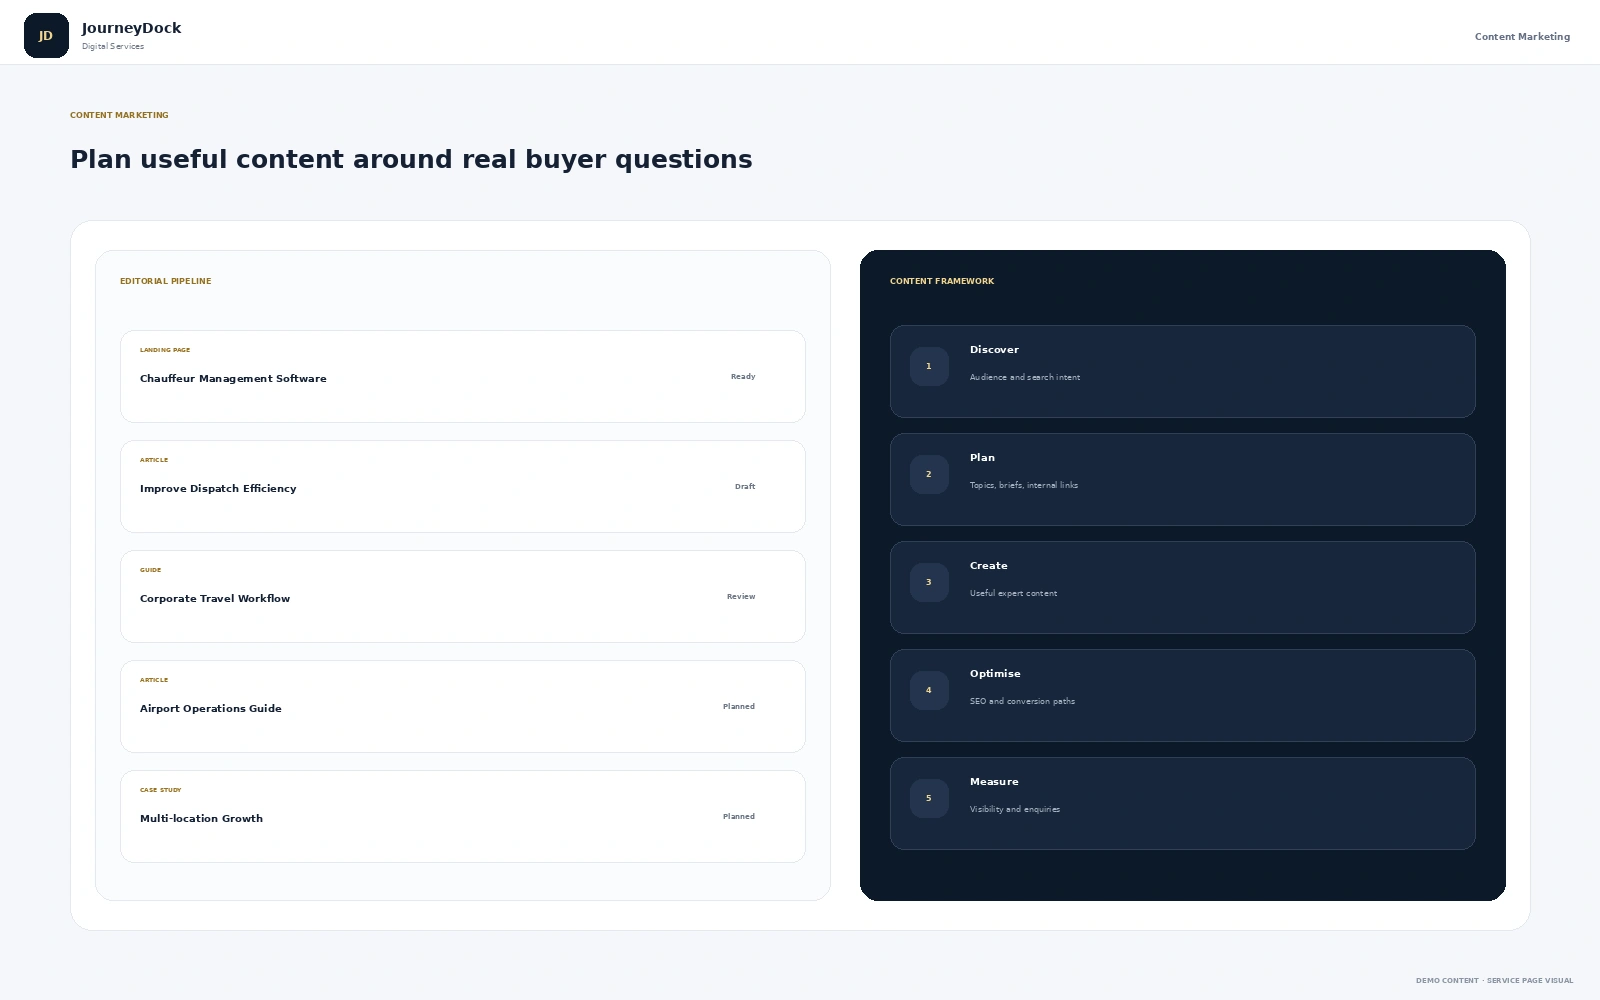Click the small Content Marketing eyebrow label
1600x1000 pixels.
(x=119, y=116)
